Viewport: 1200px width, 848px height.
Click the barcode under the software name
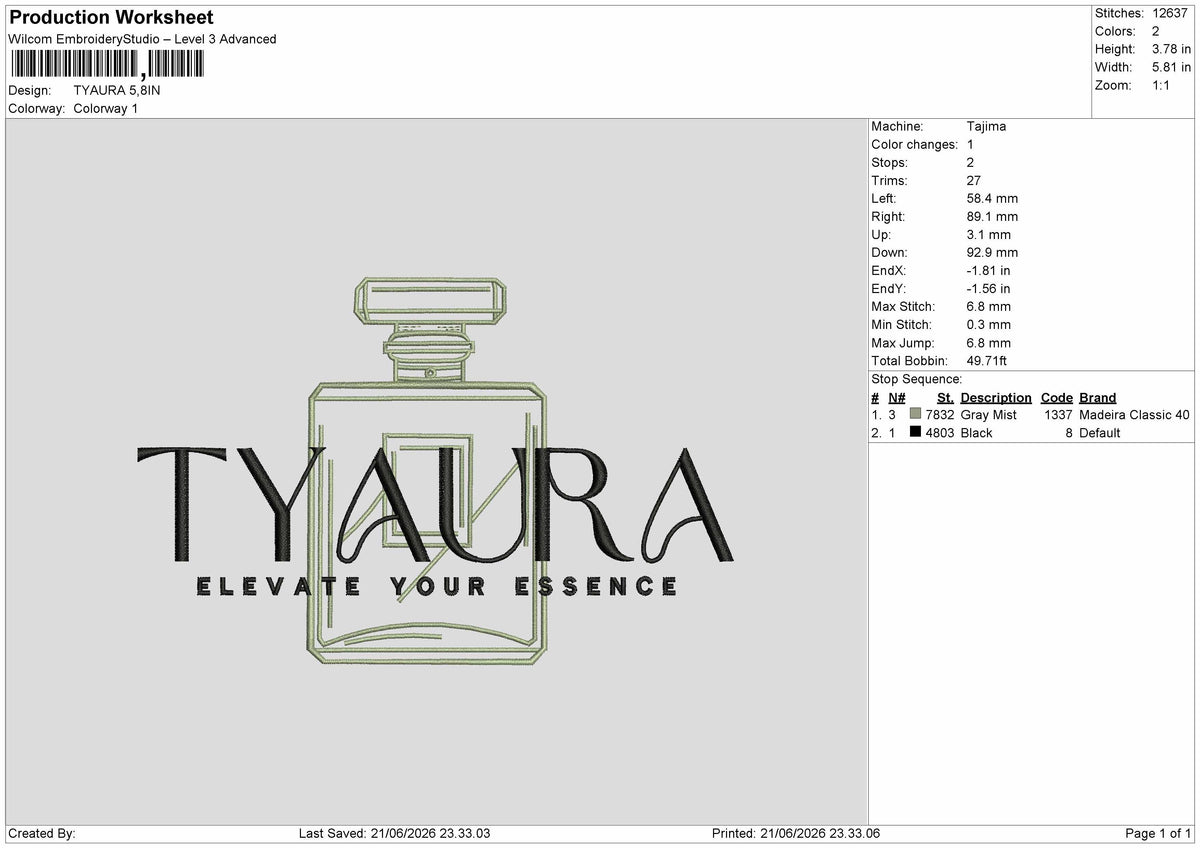106,65
